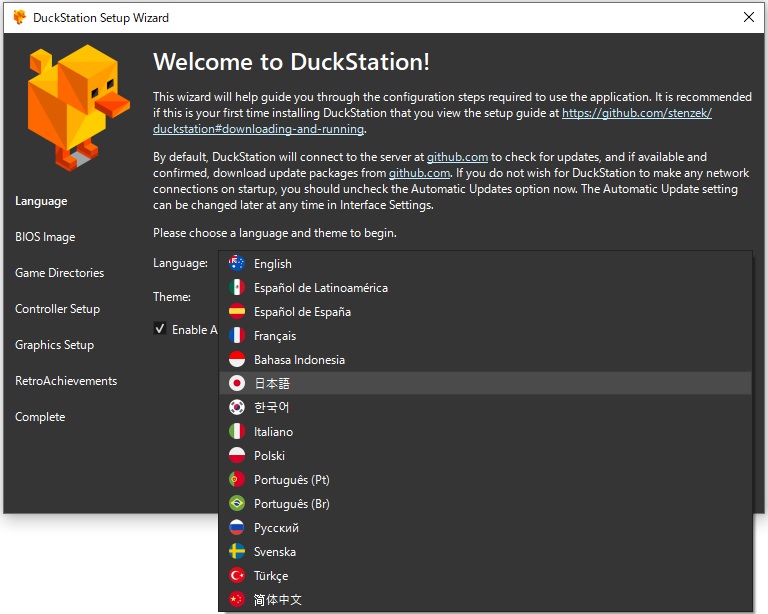Click the 'Language:' field label
Viewport: 768px width, 614px height.
pos(180,263)
